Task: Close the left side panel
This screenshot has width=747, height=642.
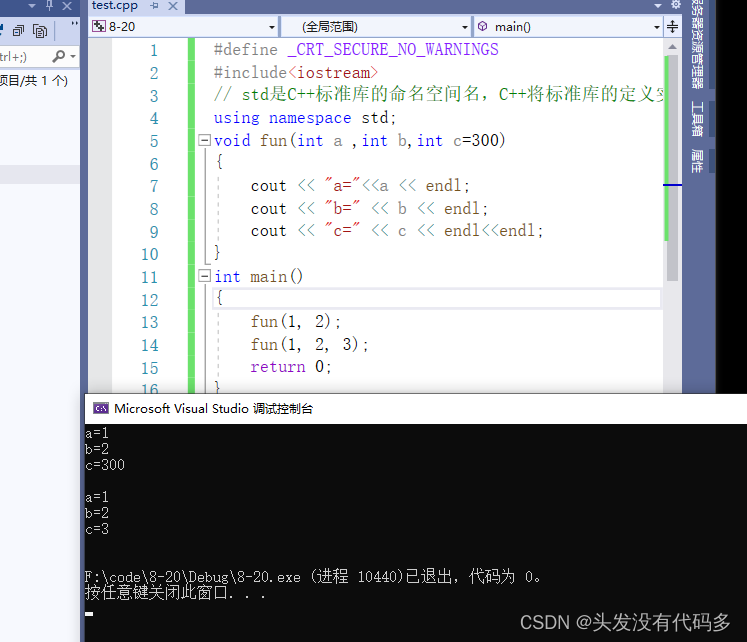Action: click(67, 6)
